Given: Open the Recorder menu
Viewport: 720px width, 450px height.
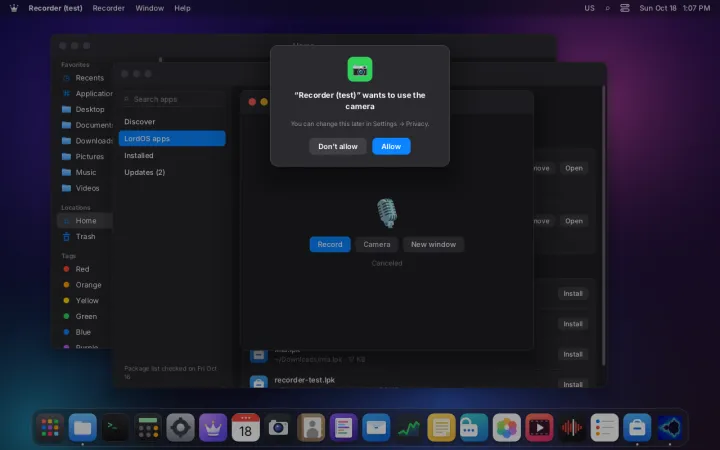Looking at the screenshot, I should (x=108, y=8).
